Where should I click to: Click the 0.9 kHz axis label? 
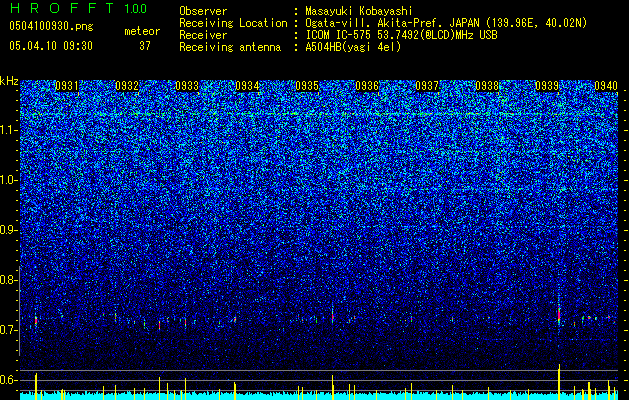click(8, 230)
